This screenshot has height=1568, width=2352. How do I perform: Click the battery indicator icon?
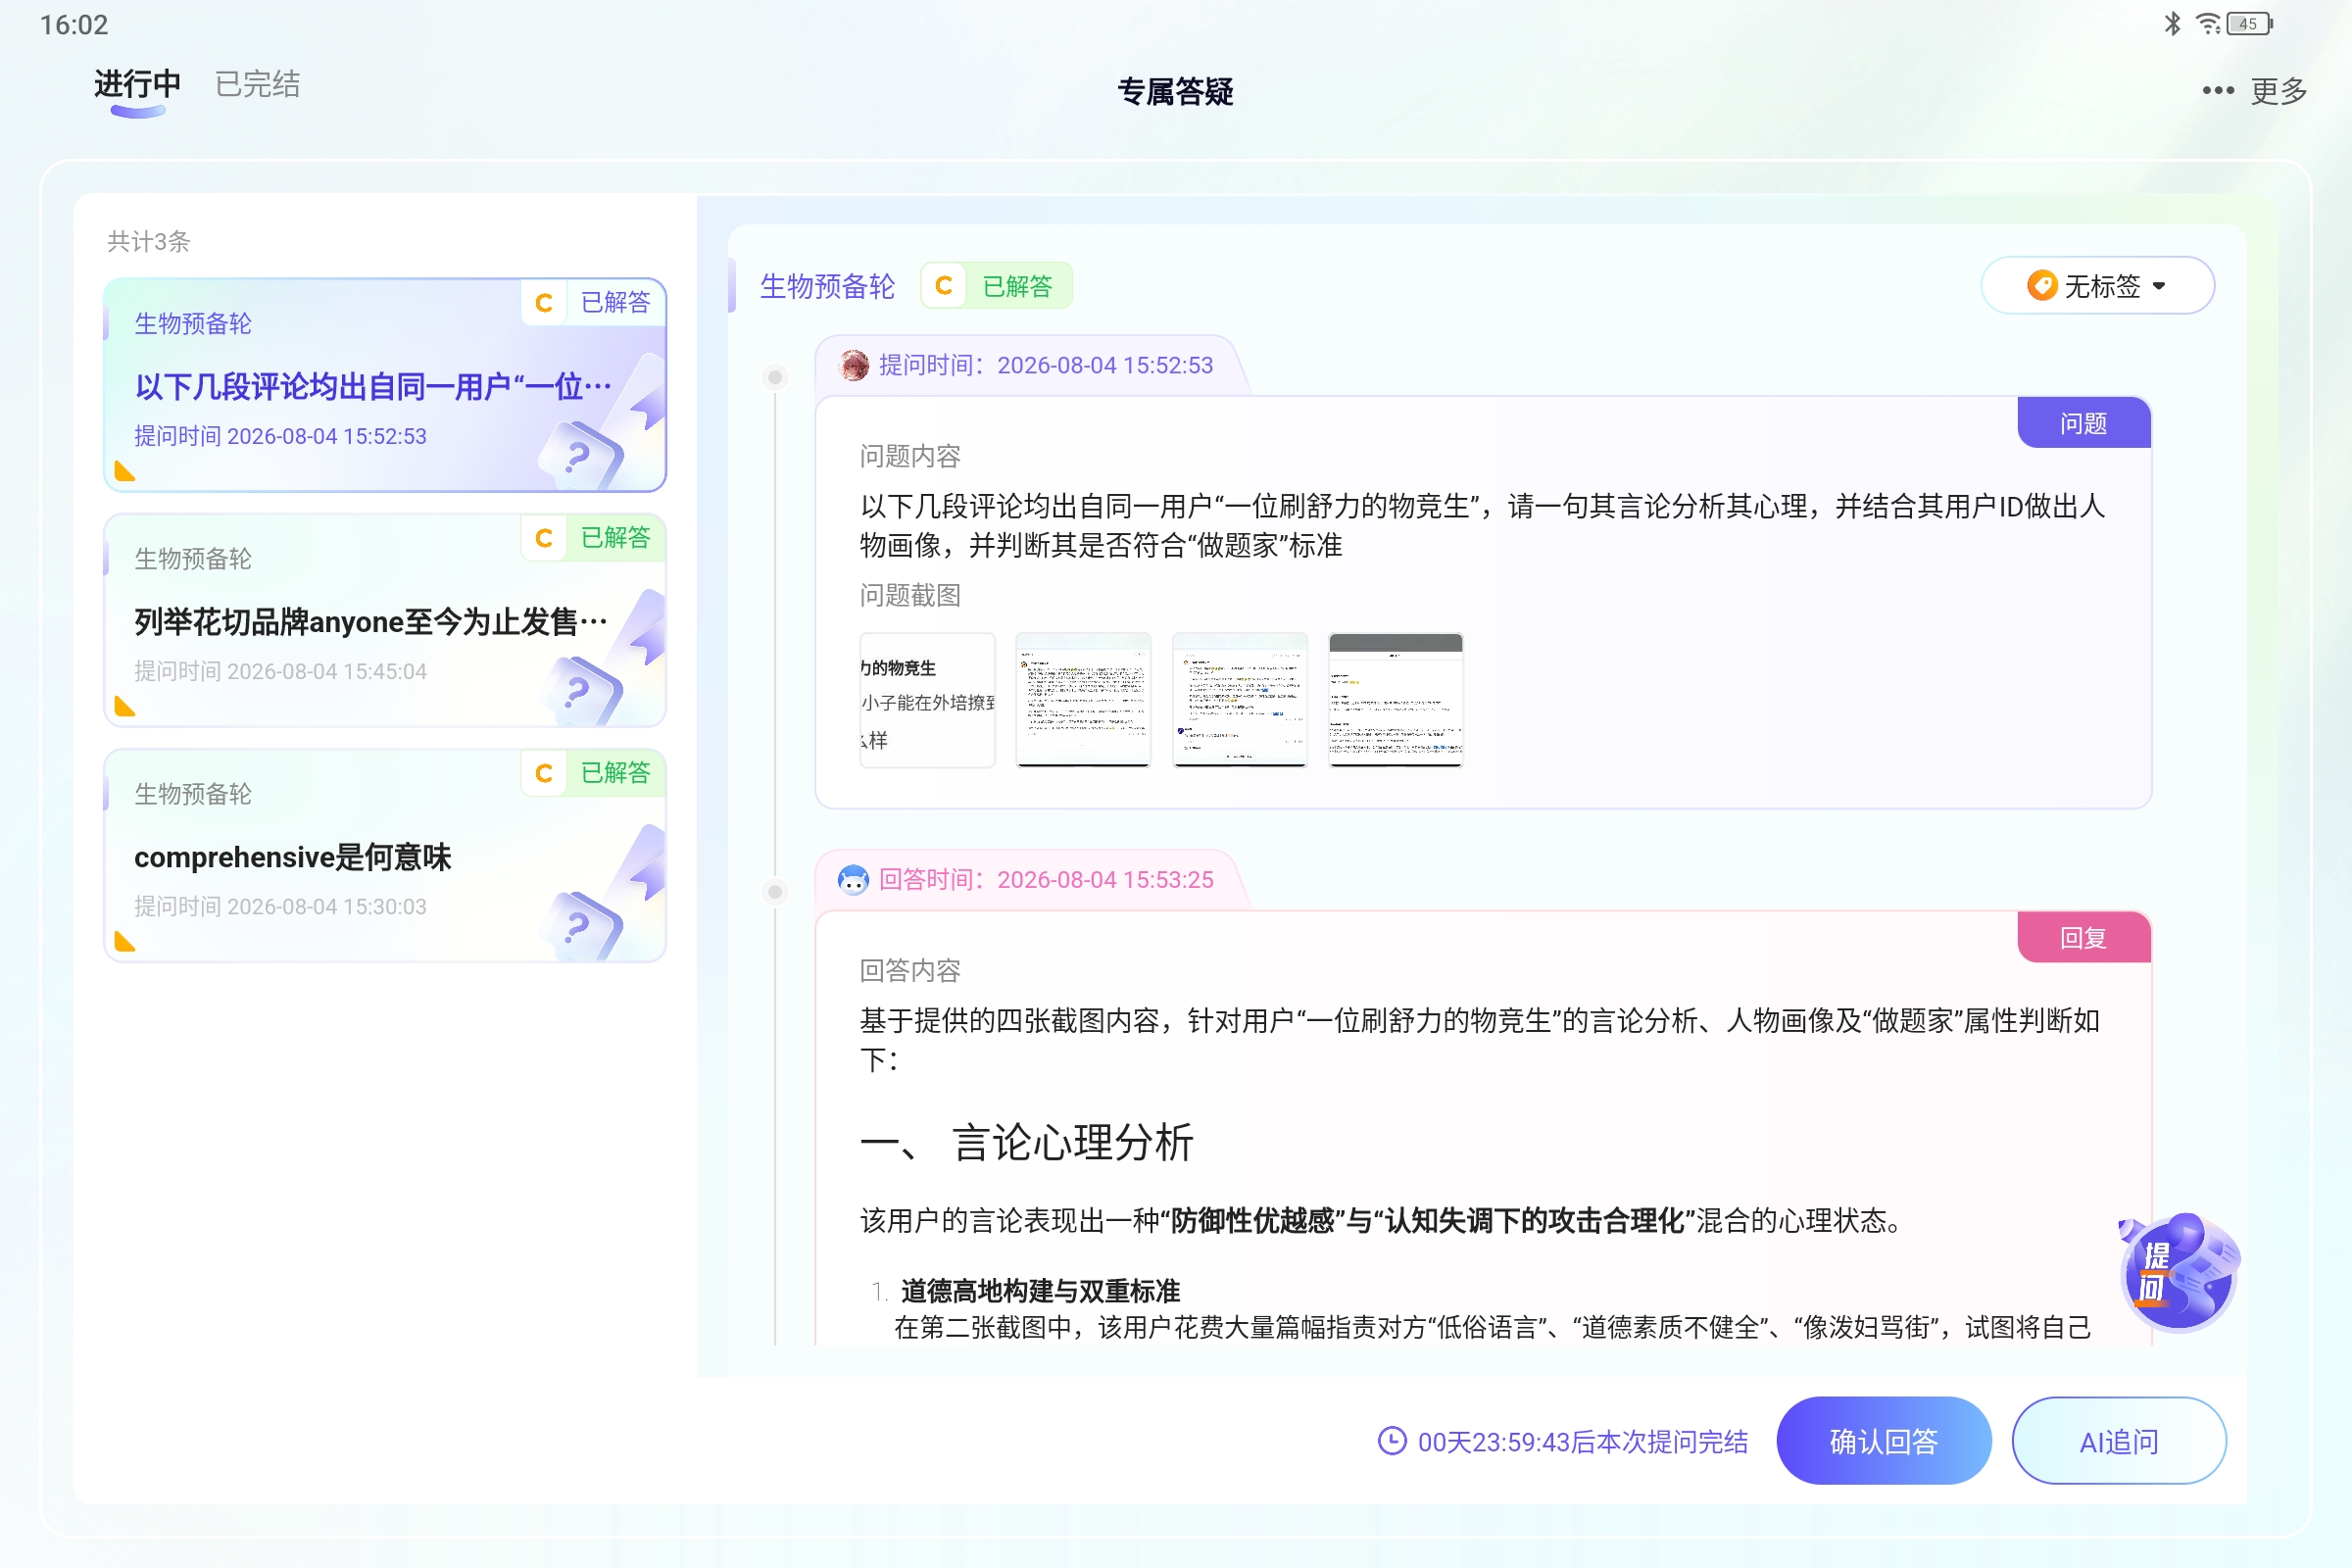(2249, 23)
